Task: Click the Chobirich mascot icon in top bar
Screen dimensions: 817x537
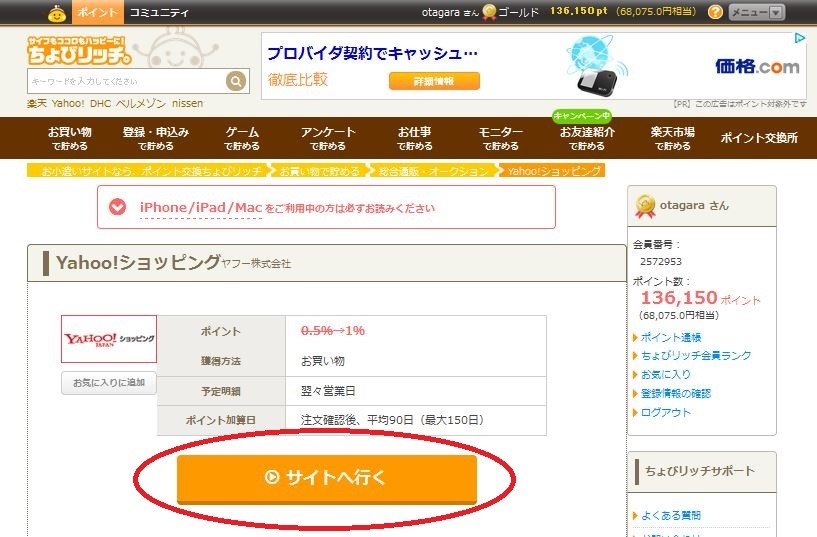Action: point(57,14)
